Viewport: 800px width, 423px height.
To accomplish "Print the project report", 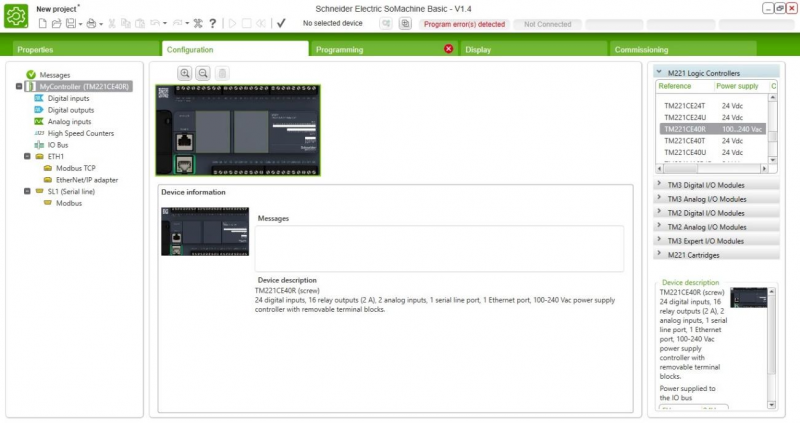I will 91,23.
